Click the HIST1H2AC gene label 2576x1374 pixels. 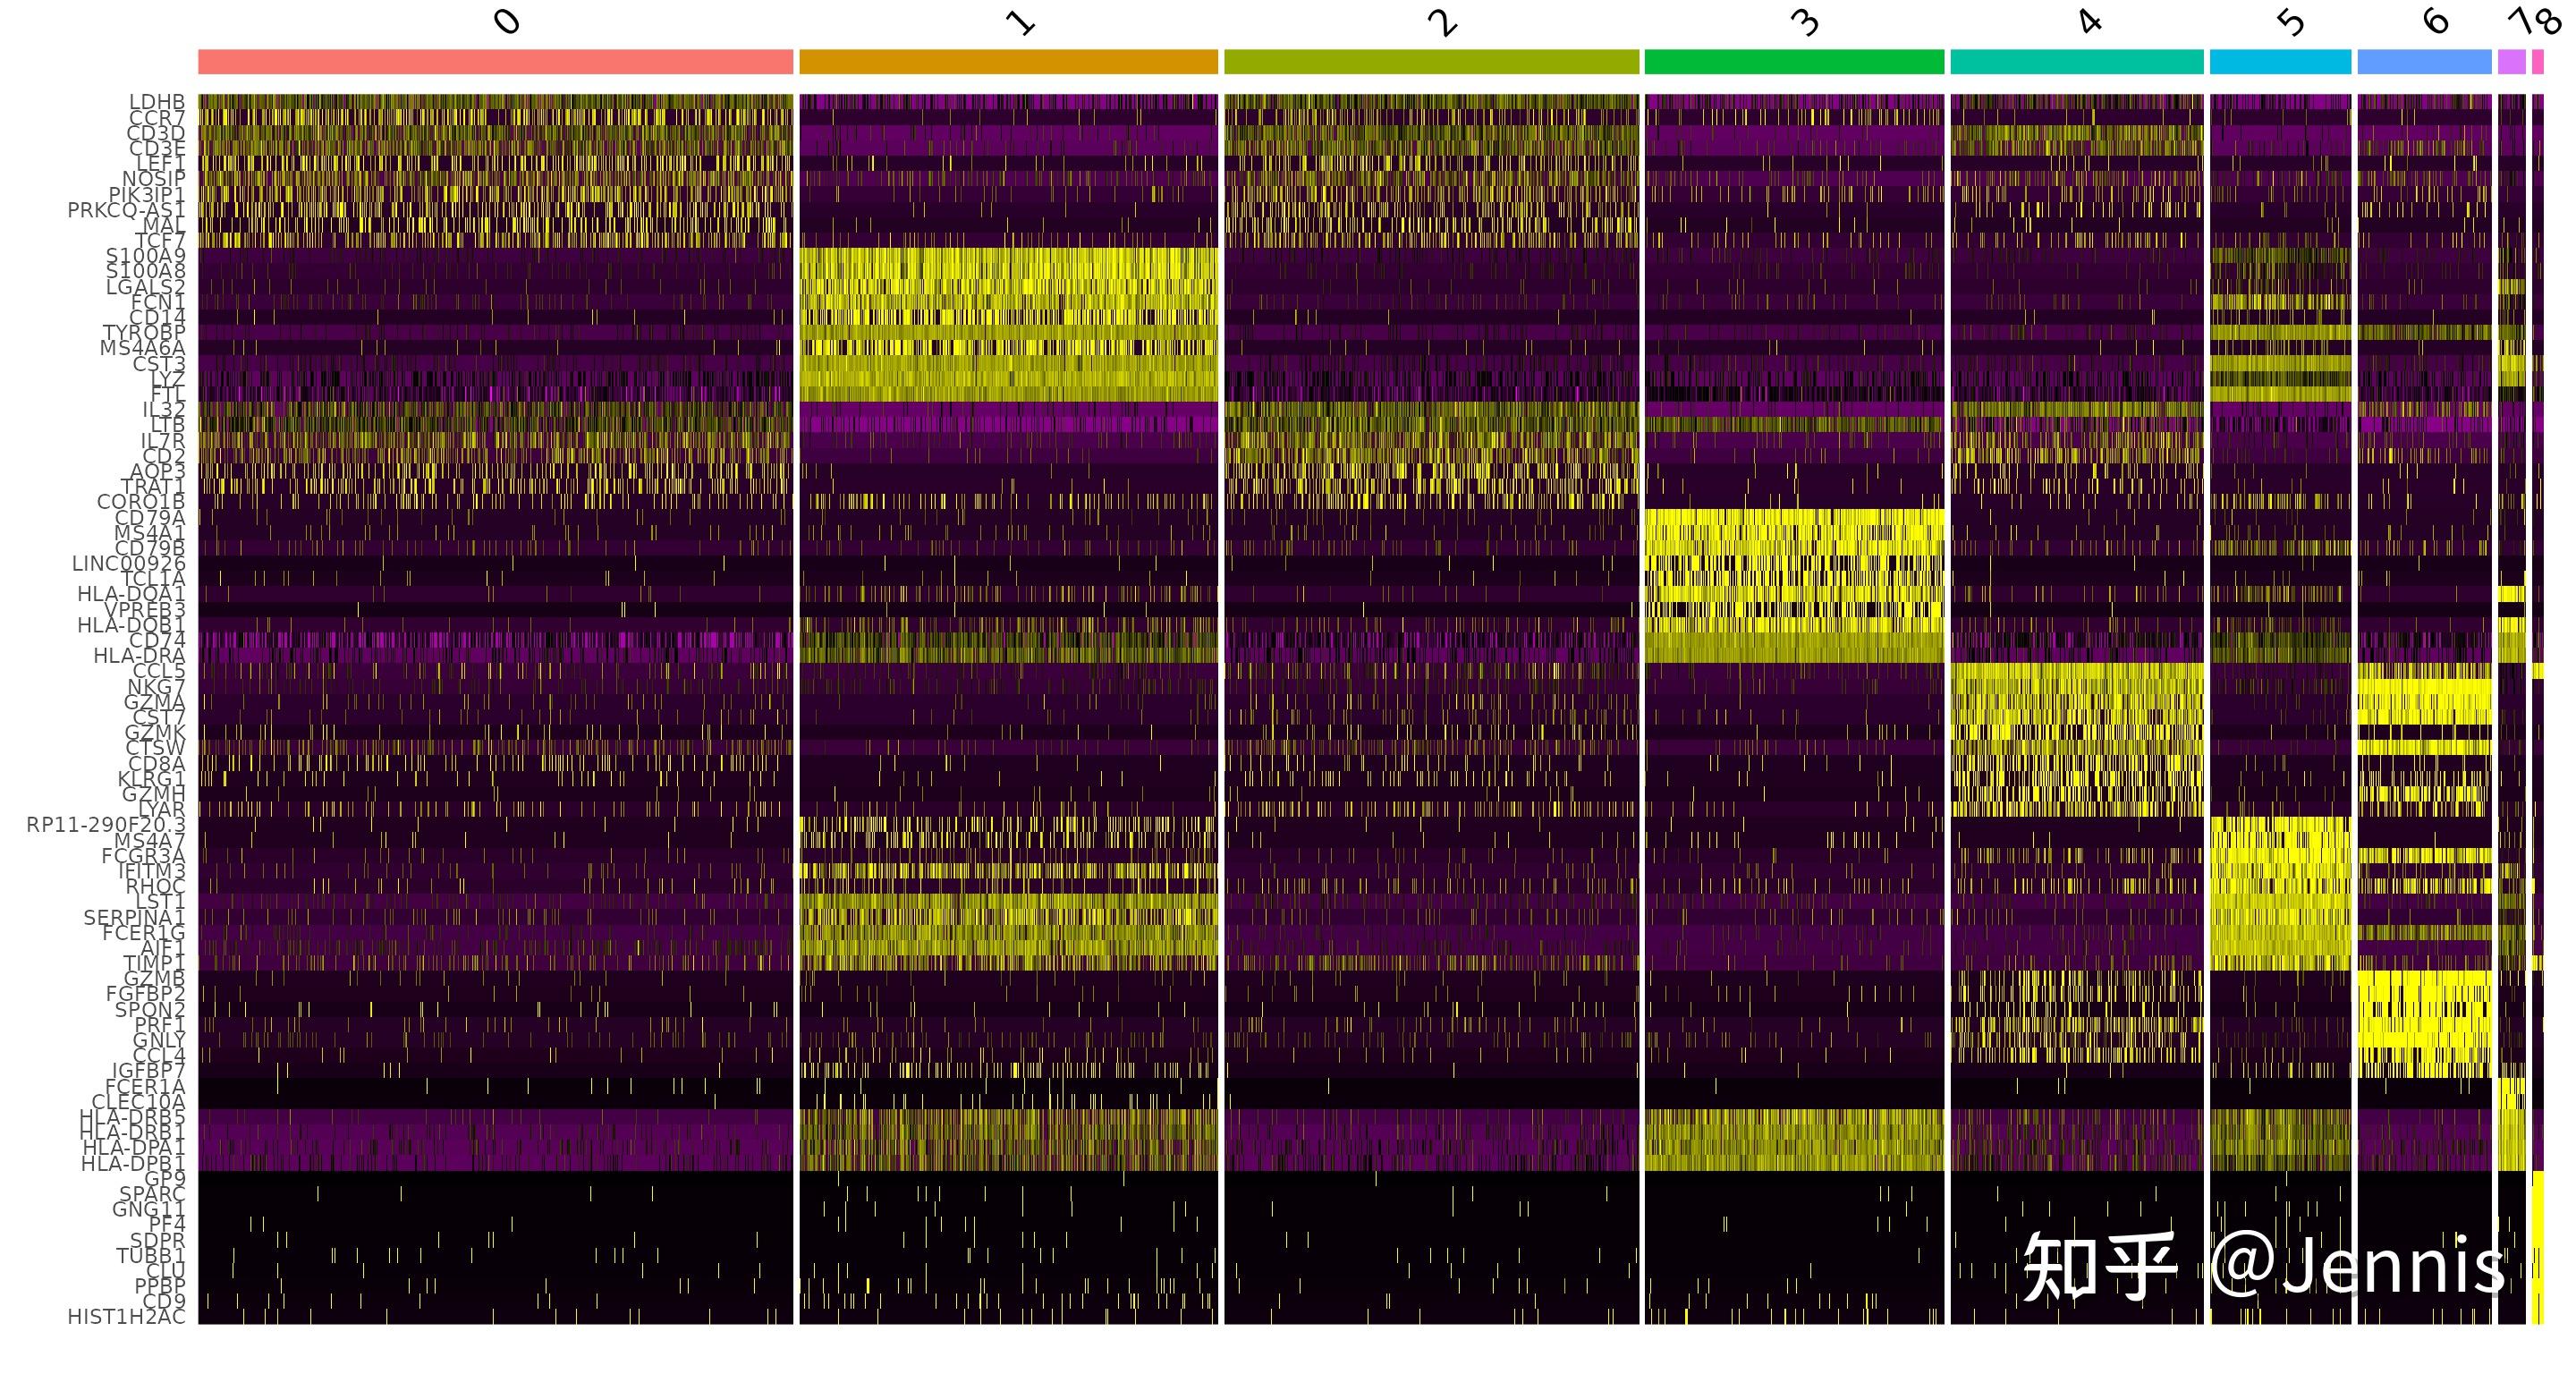(126, 1317)
